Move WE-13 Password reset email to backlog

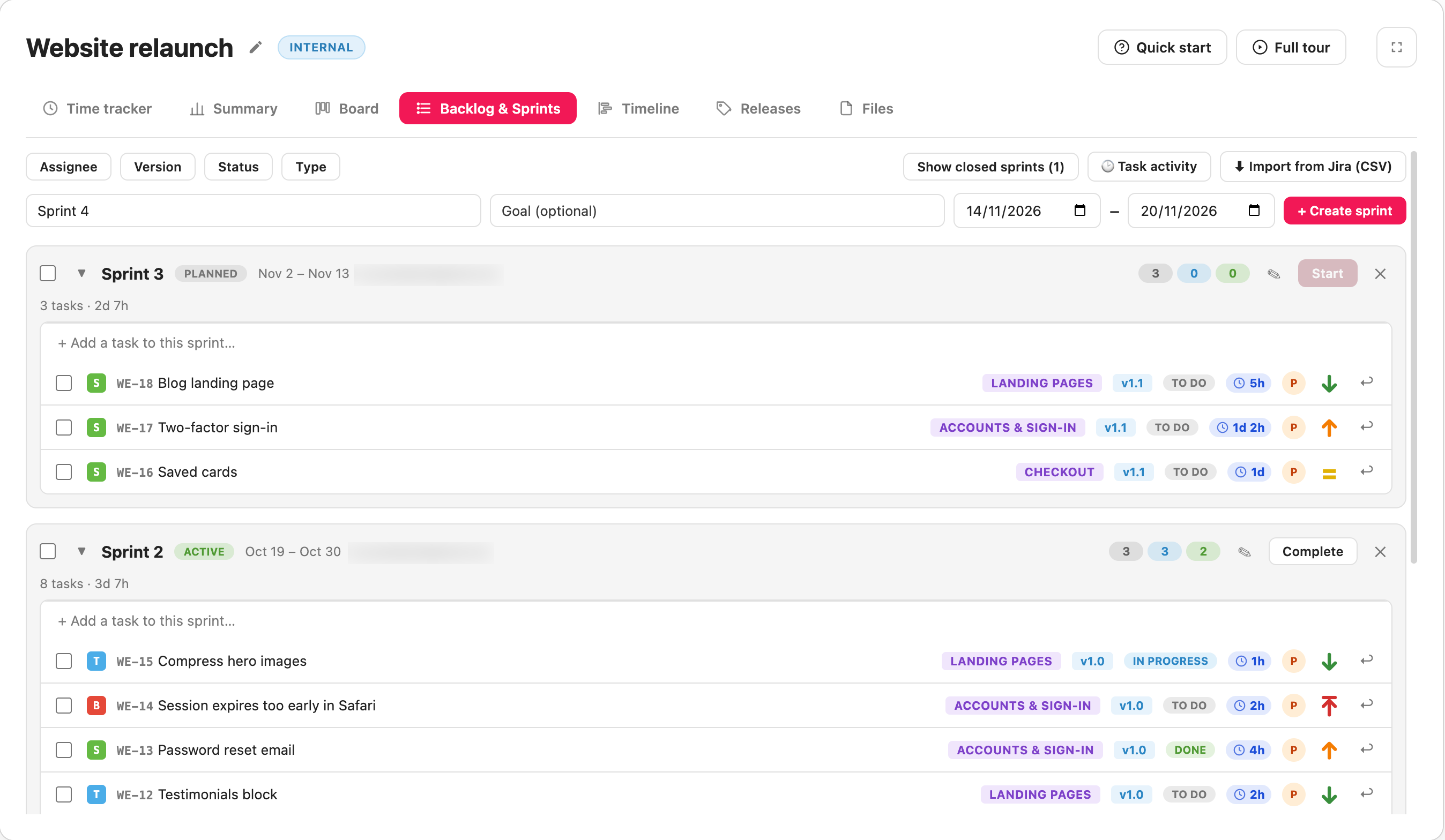point(1367,749)
